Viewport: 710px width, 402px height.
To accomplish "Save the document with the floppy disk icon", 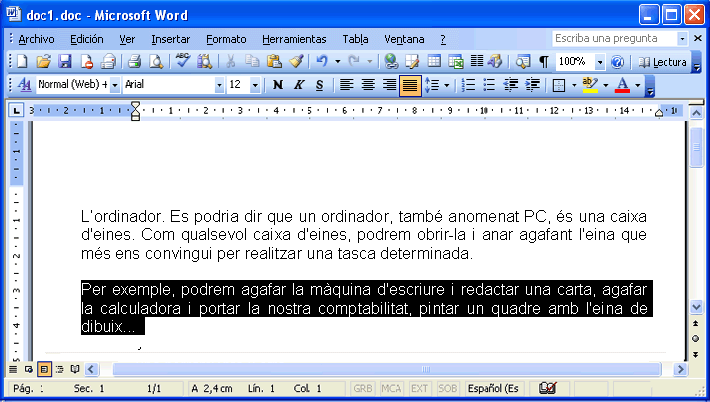I will point(65,61).
